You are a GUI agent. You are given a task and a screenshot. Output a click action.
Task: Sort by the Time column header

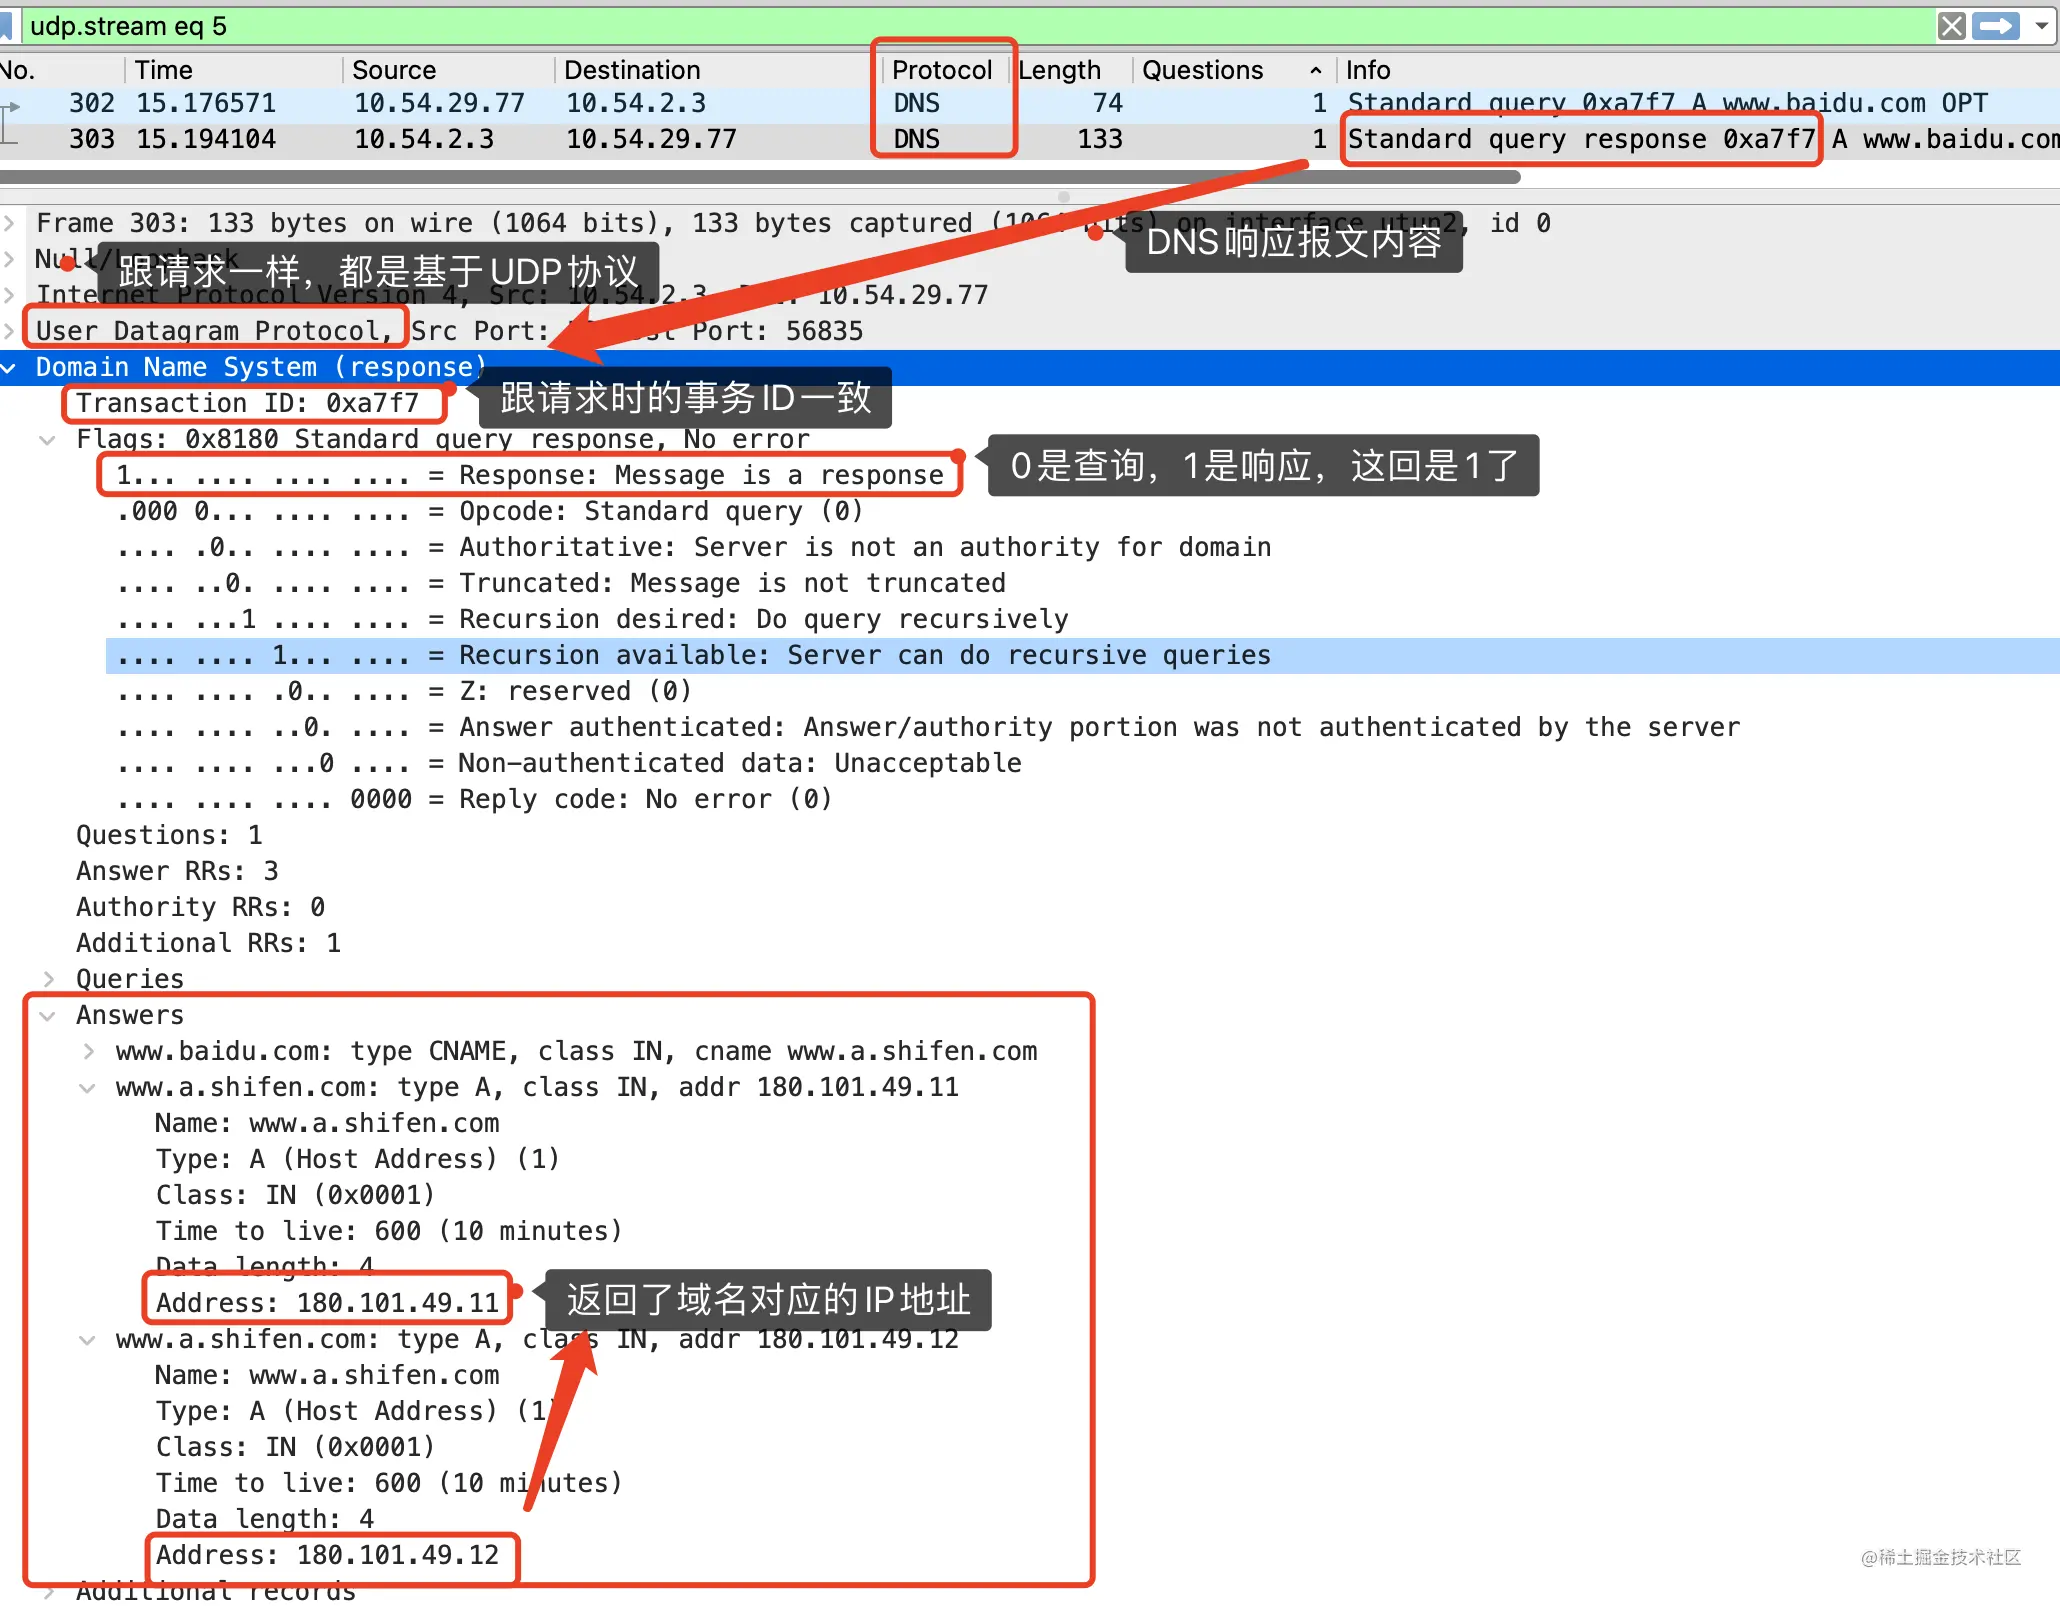point(164,70)
